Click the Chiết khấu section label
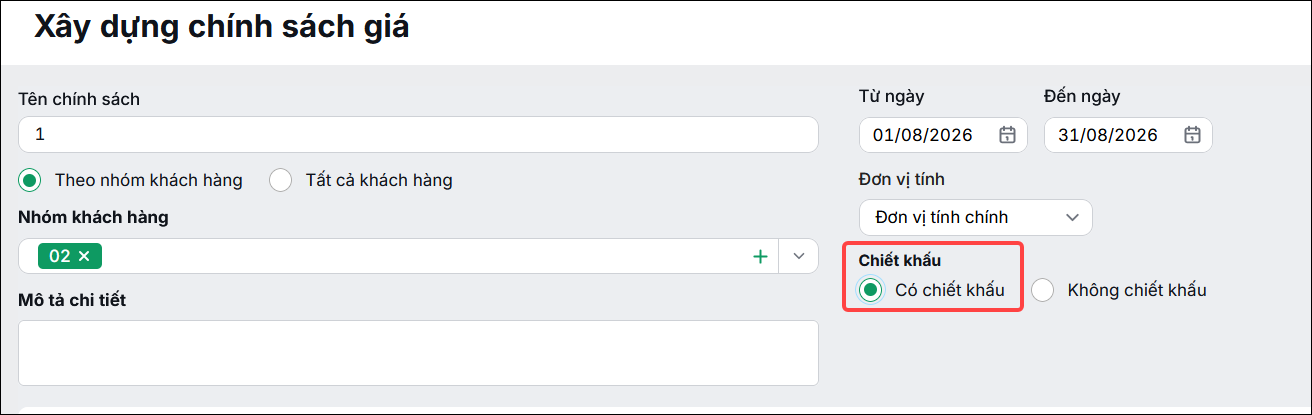Image resolution: width=1312 pixels, height=415 pixels. point(900,260)
